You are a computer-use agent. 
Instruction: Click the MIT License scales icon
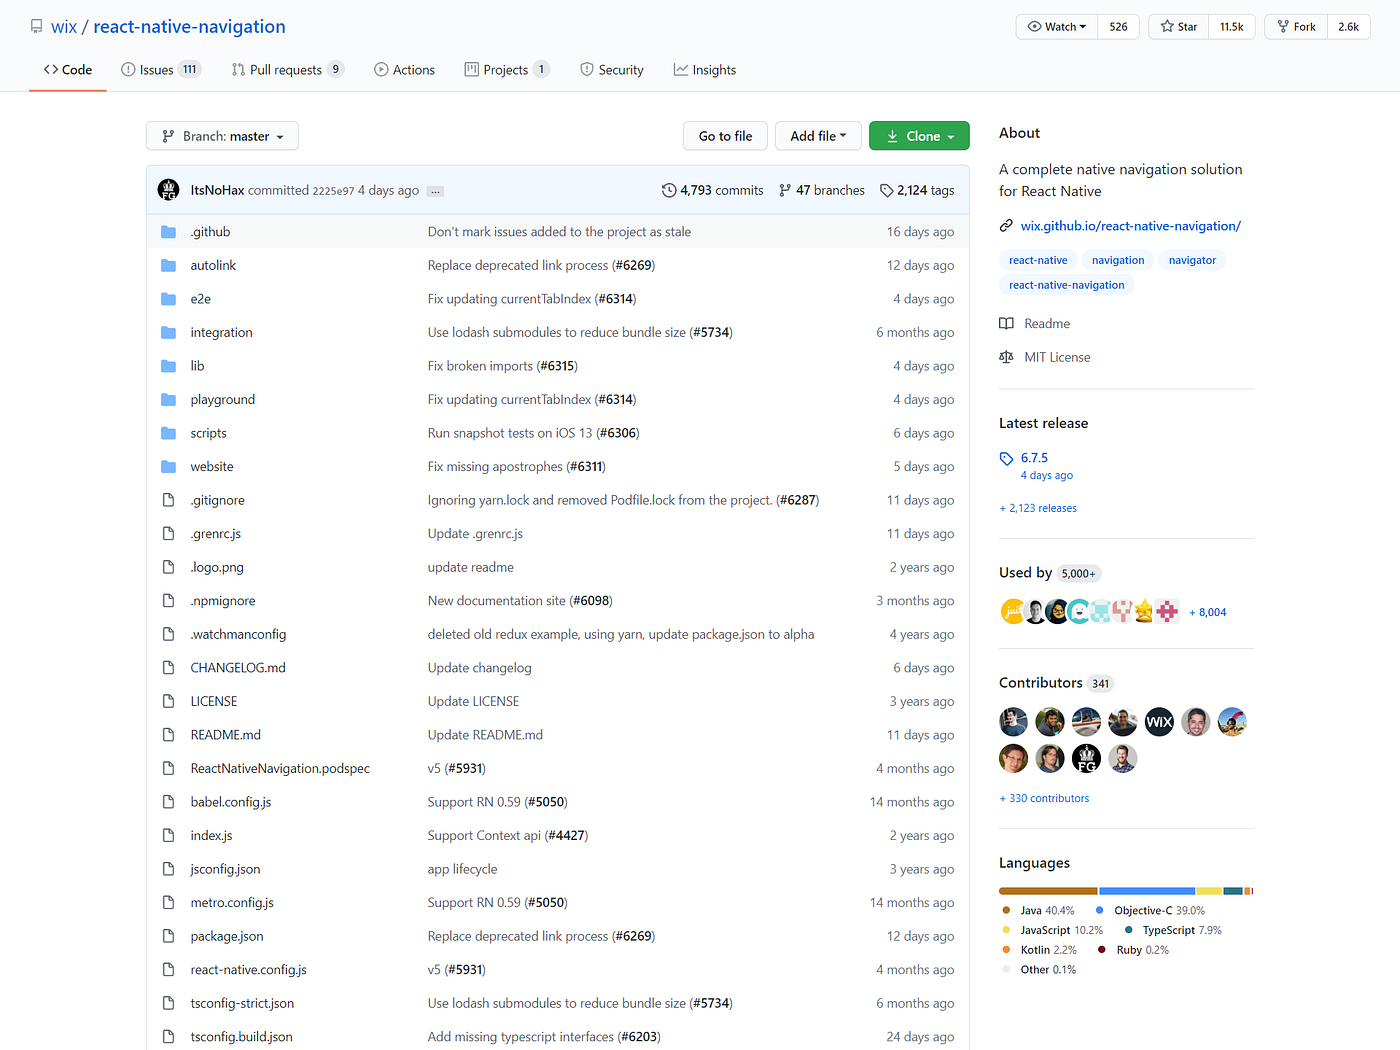[1006, 356]
